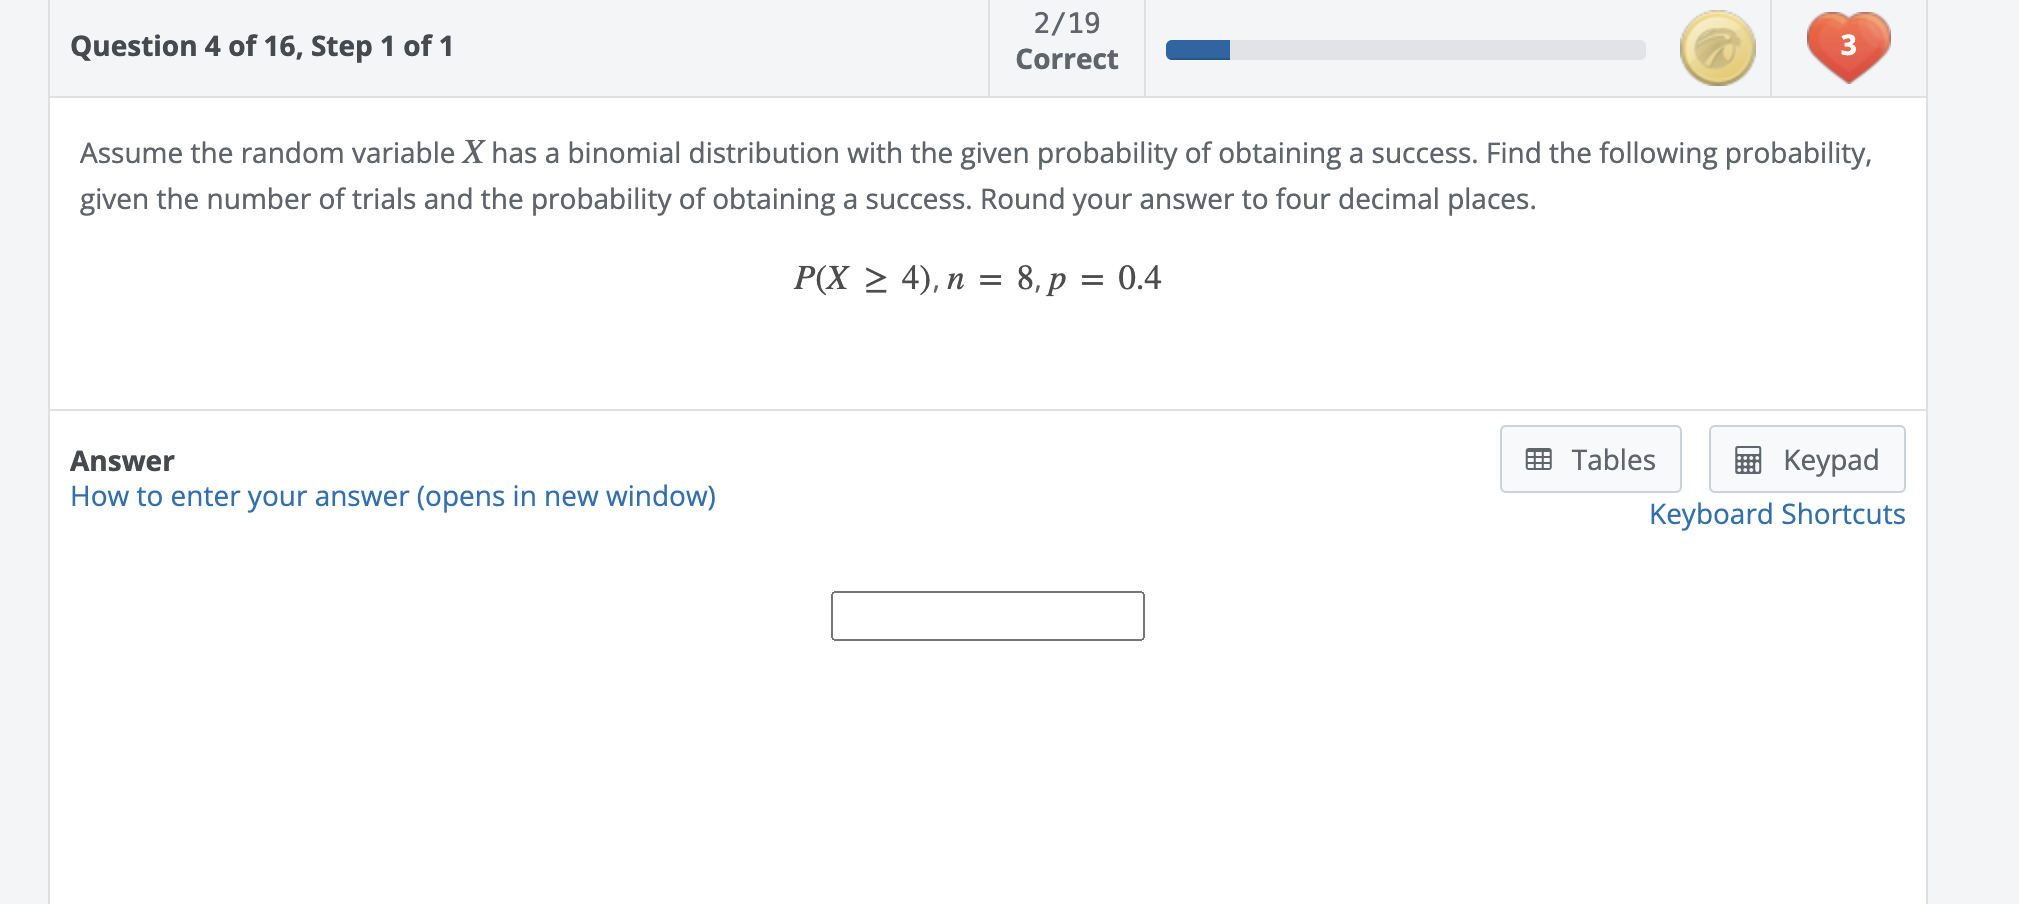Open the How to enter your answer link

393,496
